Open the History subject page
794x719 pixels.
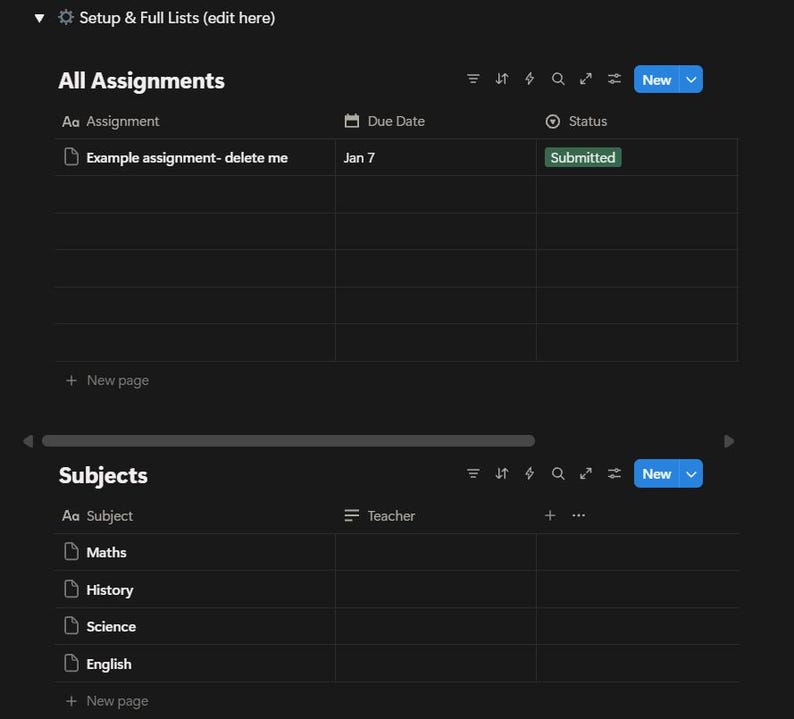pos(110,590)
